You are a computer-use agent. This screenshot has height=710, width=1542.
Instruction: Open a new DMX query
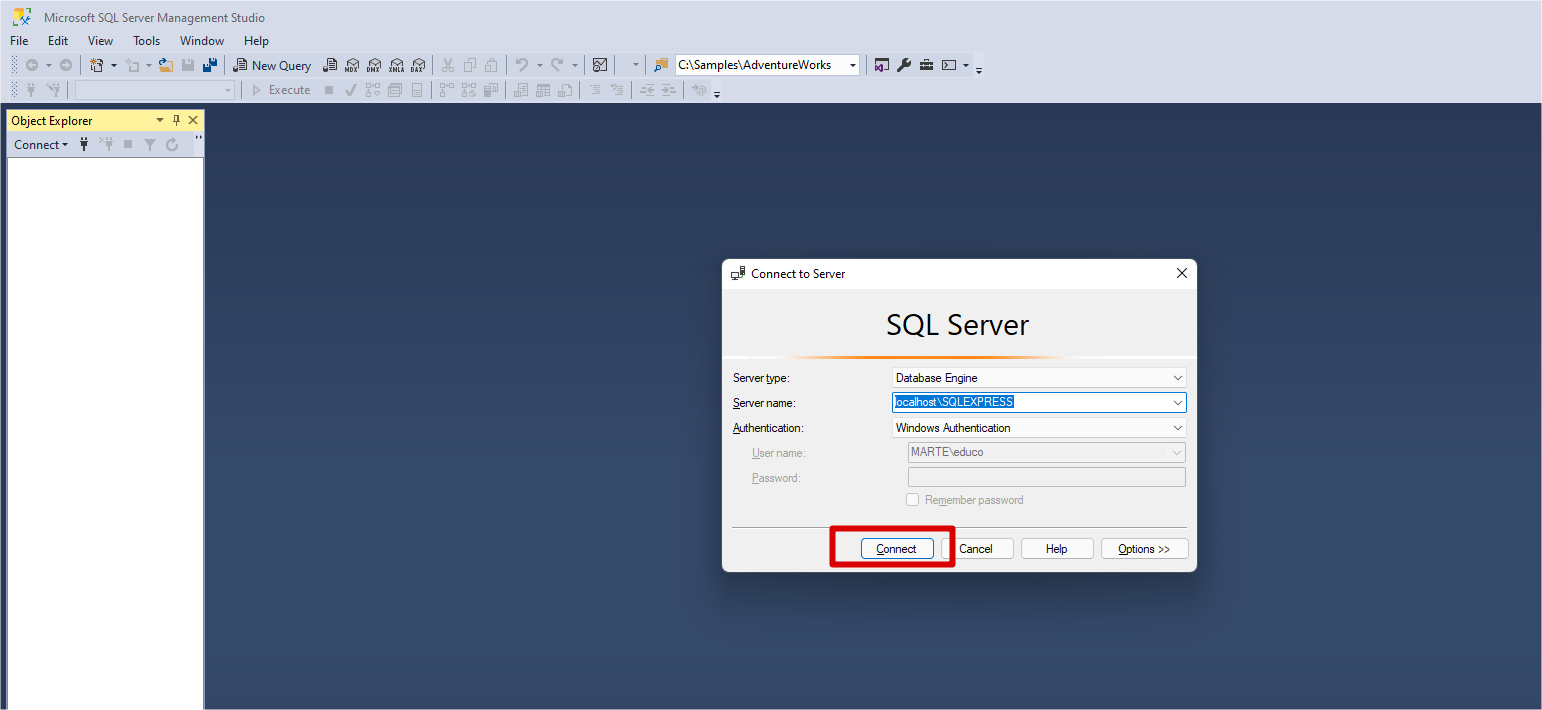tap(374, 65)
